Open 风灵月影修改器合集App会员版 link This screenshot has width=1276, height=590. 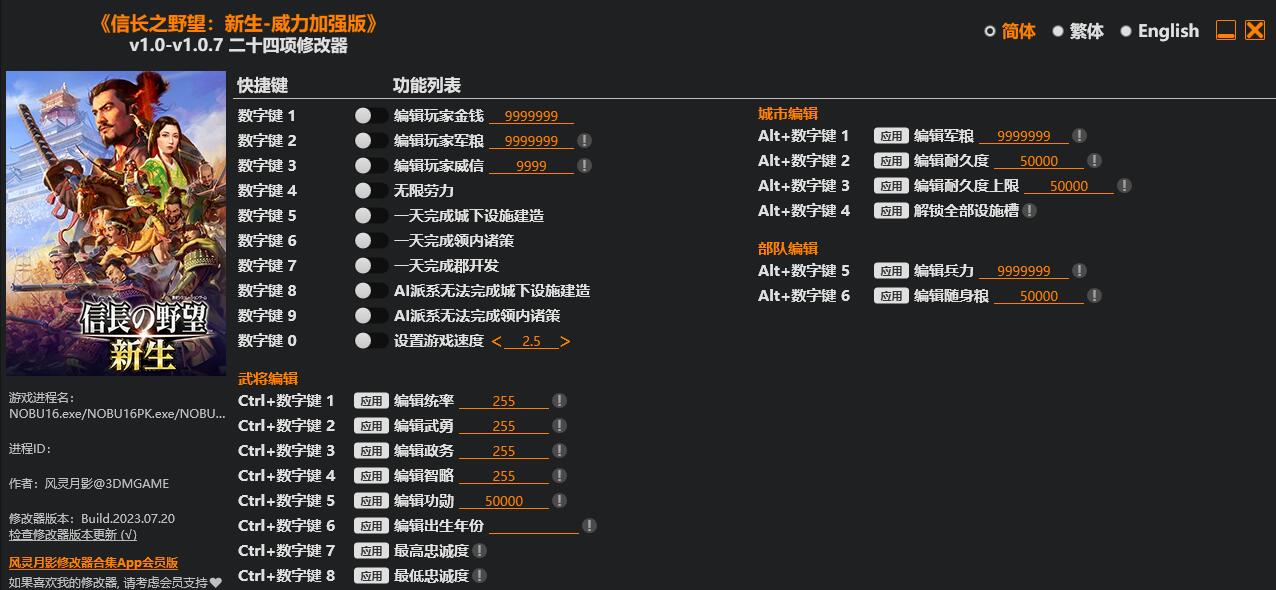coord(93,563)
